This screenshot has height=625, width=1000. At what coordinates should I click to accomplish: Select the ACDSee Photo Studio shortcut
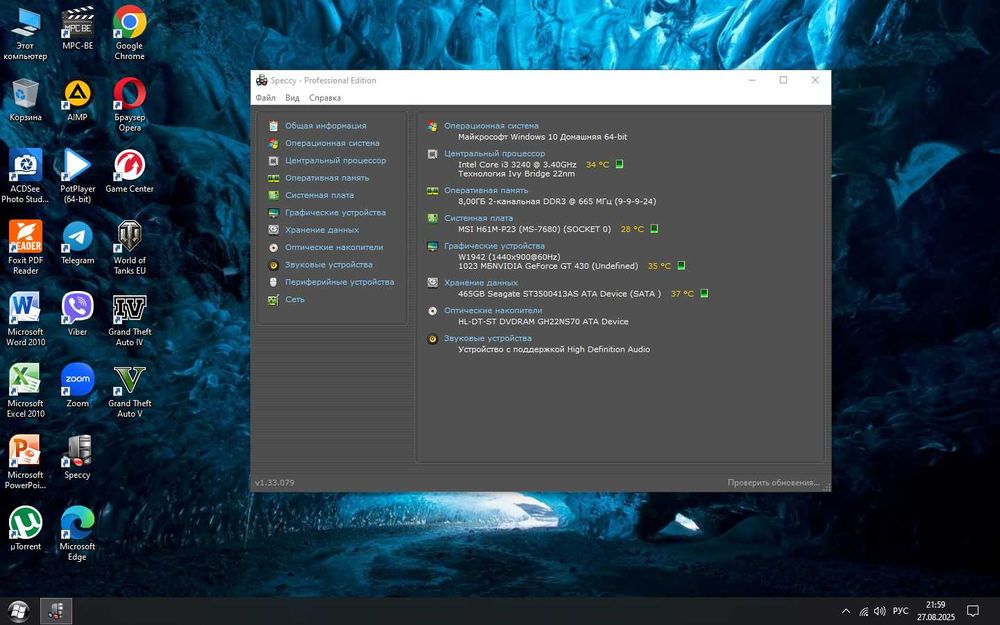[26, 176]
